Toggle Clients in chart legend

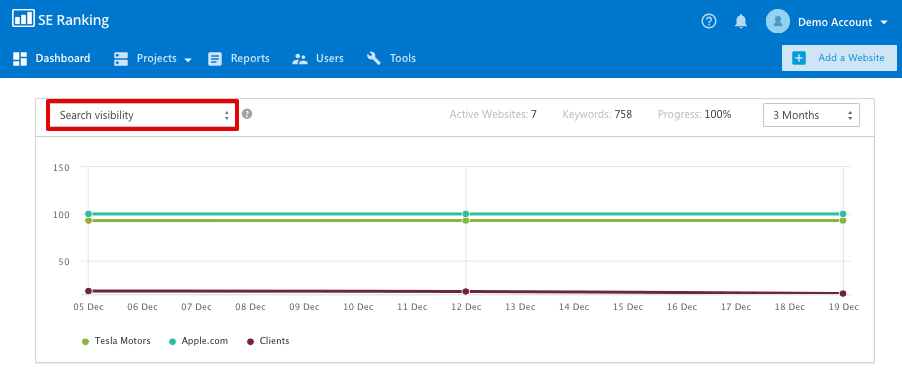(268, 341)
